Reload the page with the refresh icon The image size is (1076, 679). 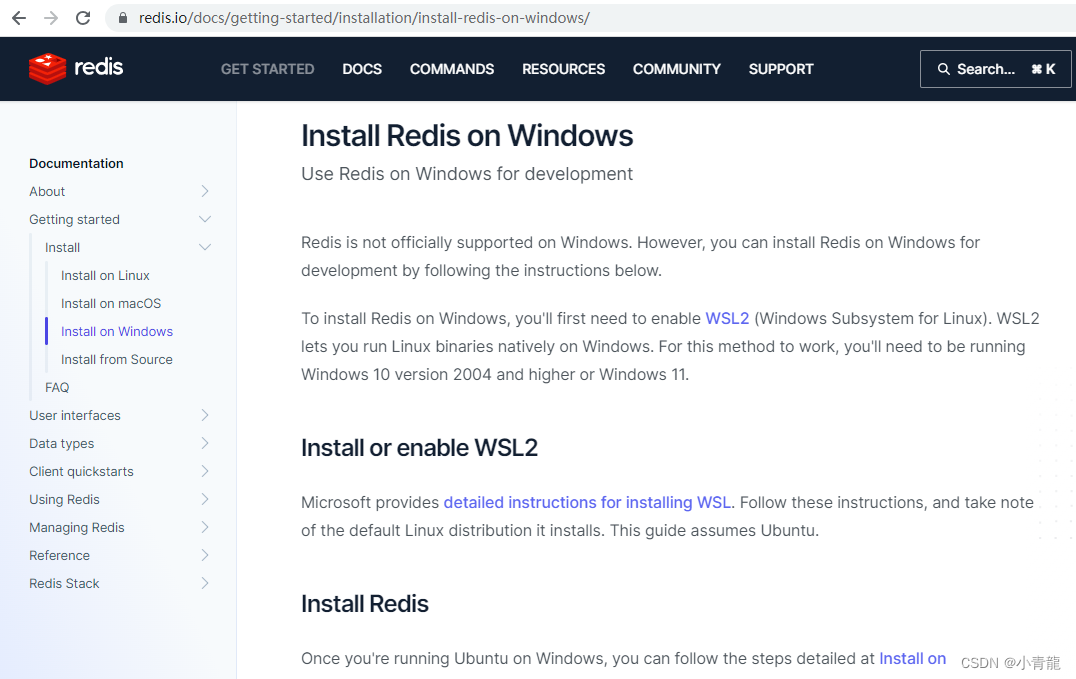click(83, 18)
